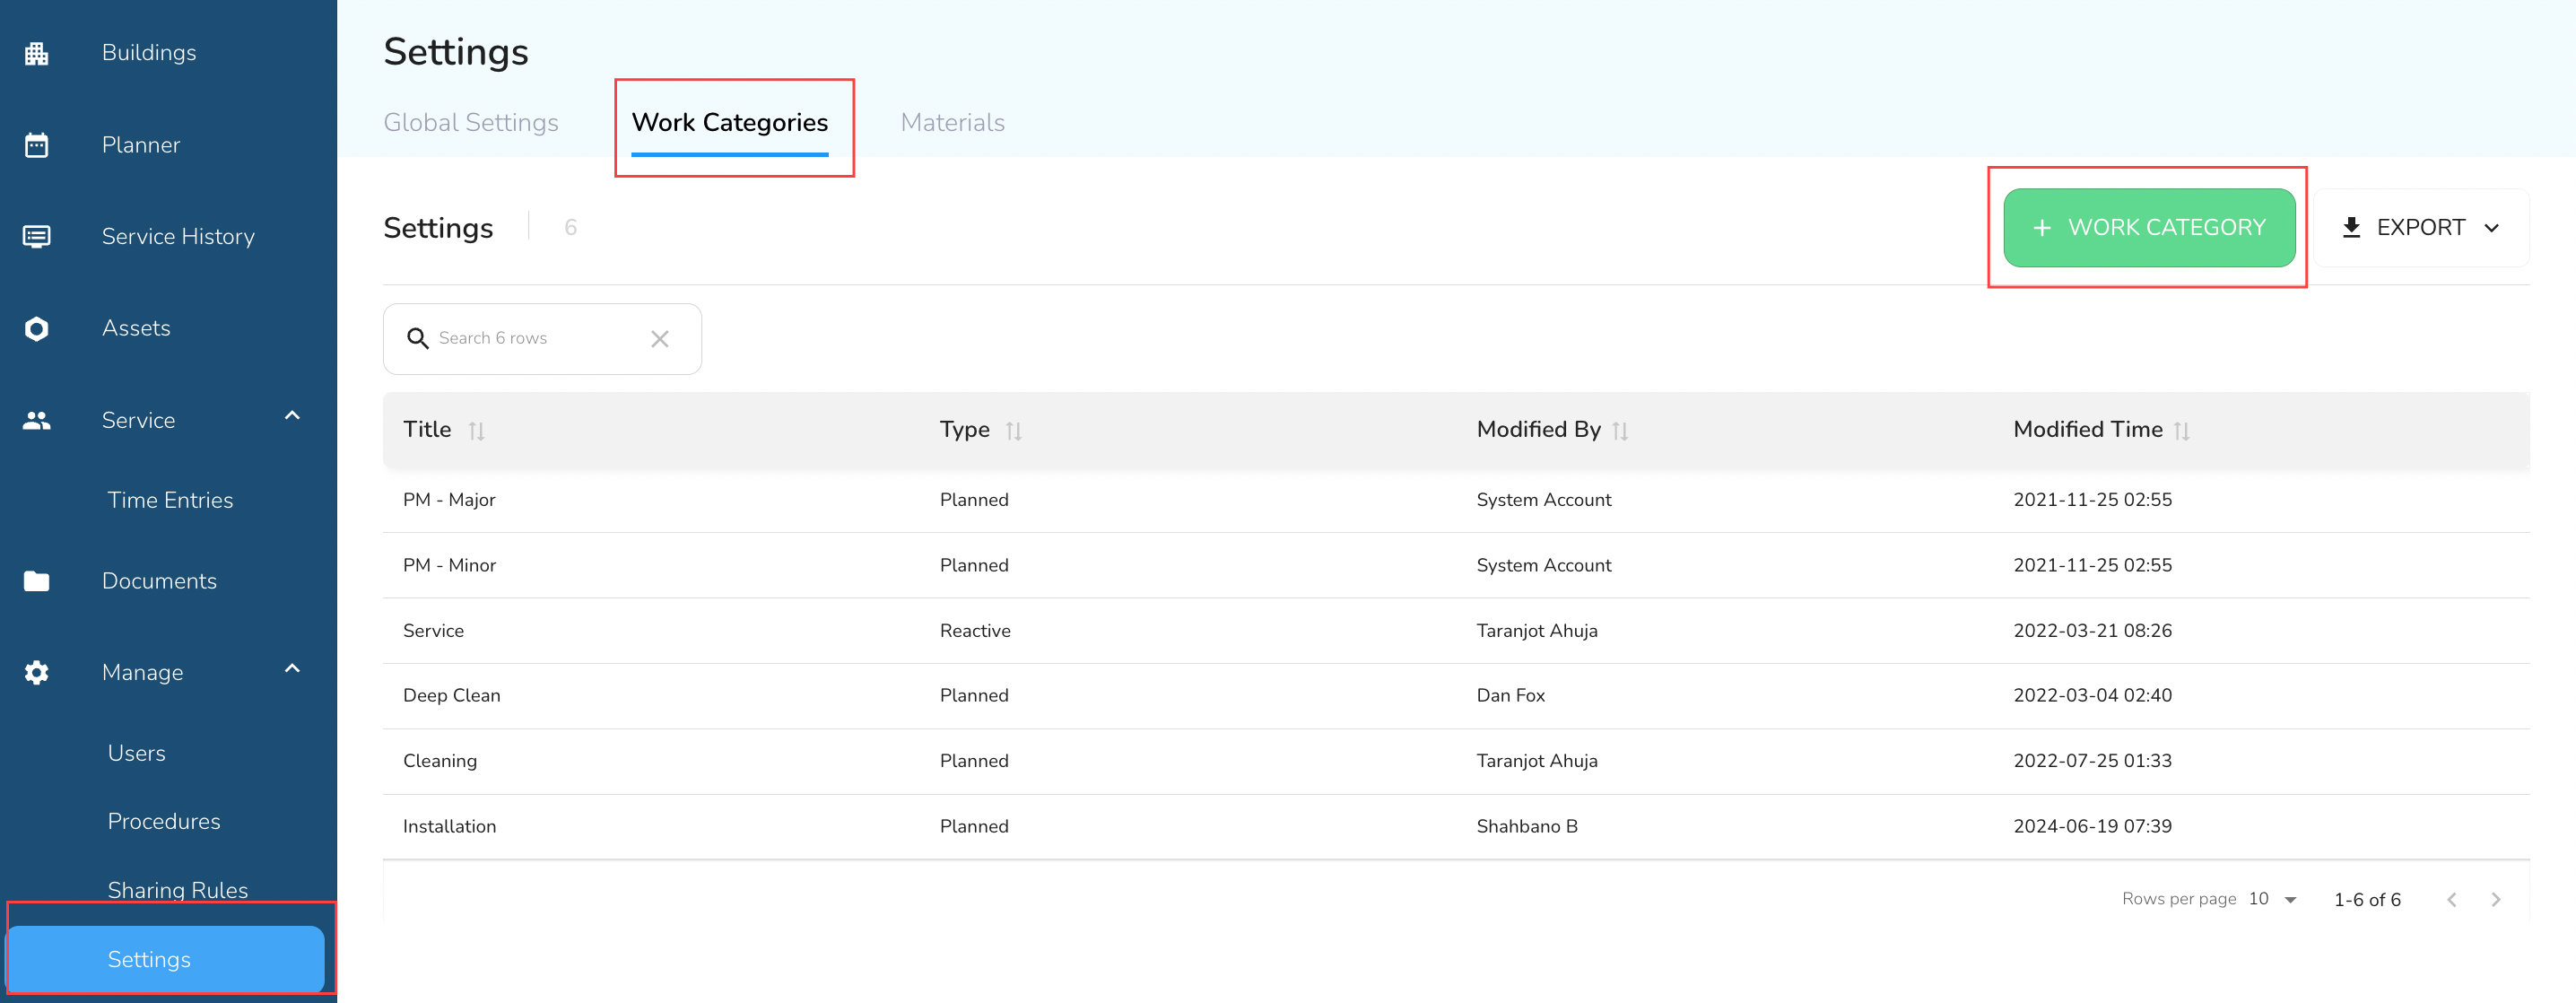Open Documents in the sidebar
The width and height of the screenshot is (2576, 1003).
(x=159, y=581)
